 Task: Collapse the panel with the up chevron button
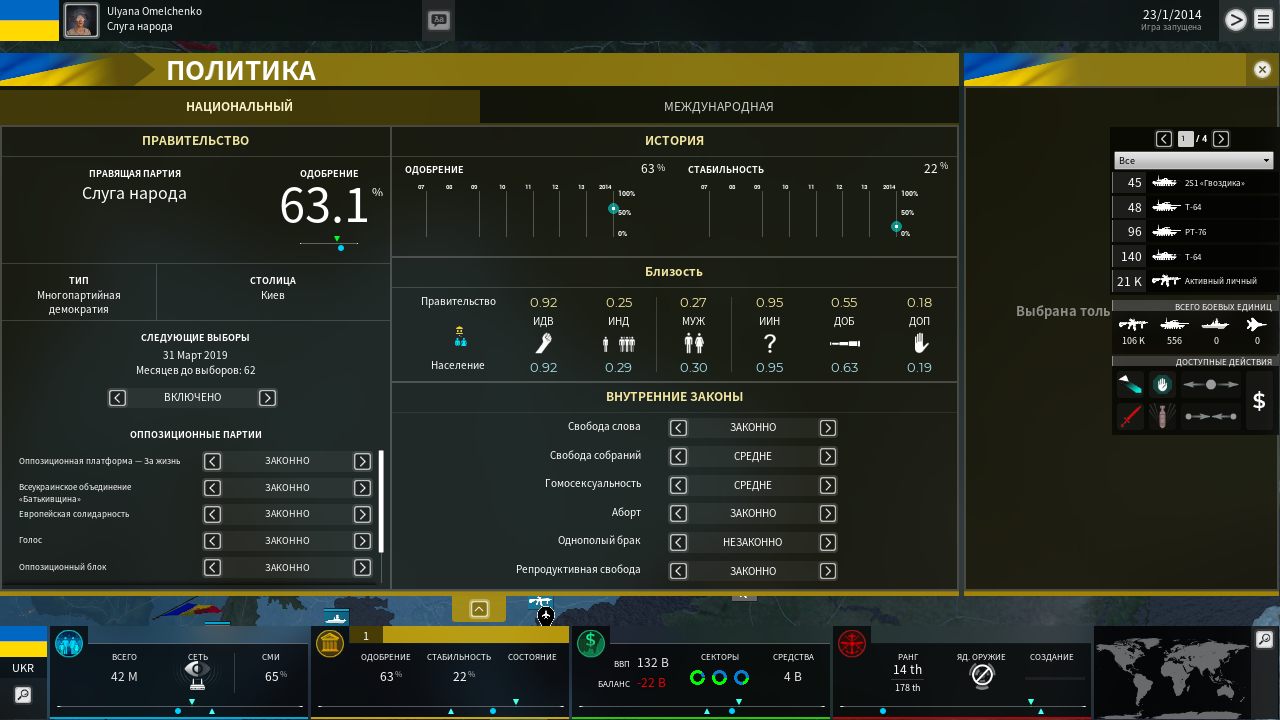479,609
